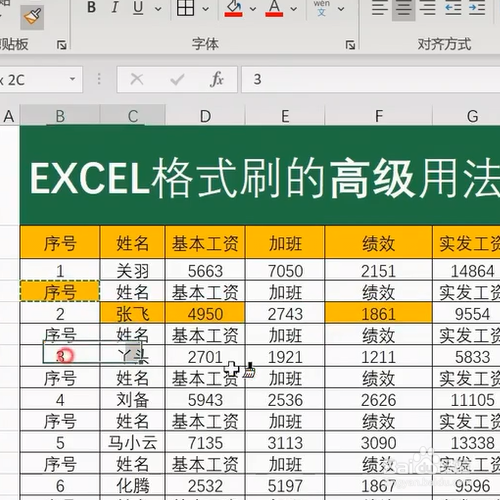Select column B header

(x=60, y=116)
